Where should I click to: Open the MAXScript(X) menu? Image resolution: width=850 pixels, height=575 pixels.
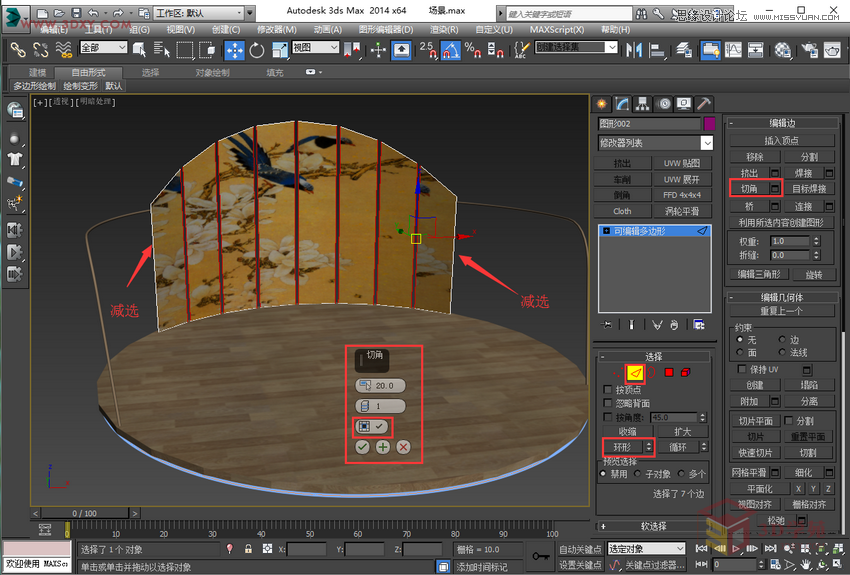pyautogui.click(x=557, y=30)
